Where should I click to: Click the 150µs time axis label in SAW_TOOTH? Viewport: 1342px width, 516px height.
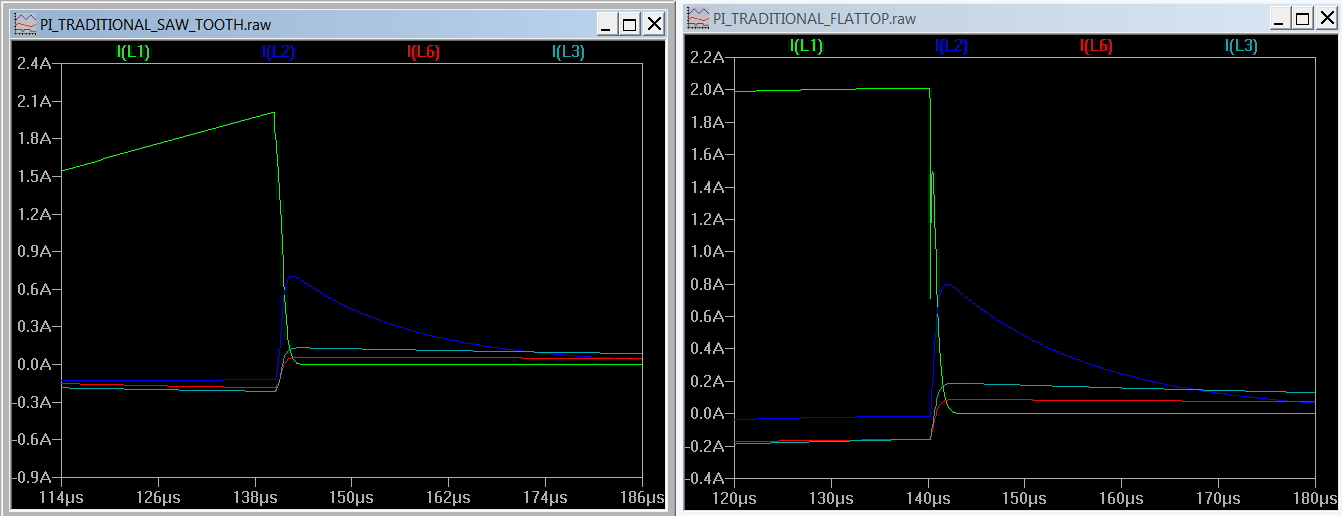[351, 497]
